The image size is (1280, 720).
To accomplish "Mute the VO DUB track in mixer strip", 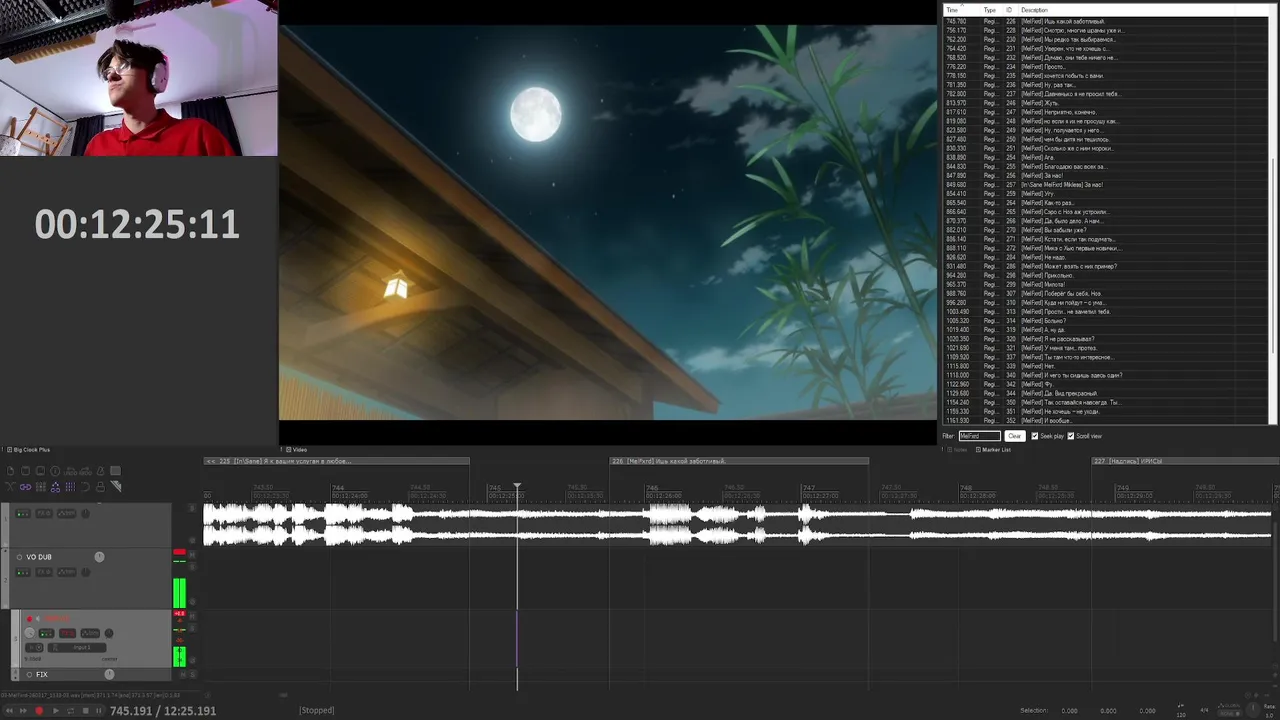I will pos(192,555).
